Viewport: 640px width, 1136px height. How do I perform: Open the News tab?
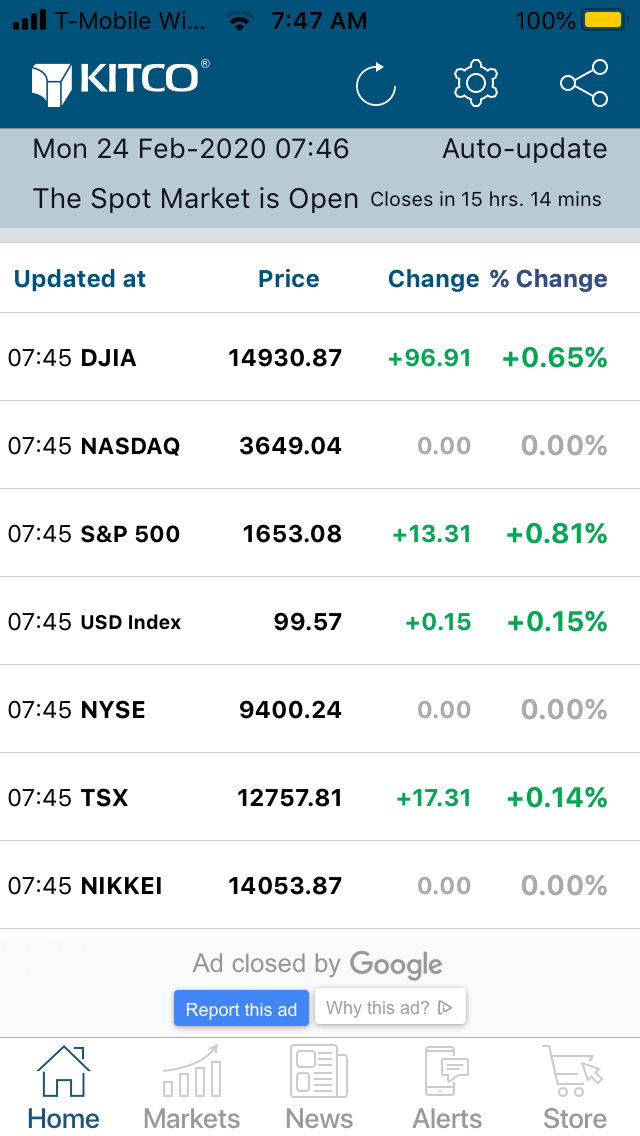point(319,1087)
